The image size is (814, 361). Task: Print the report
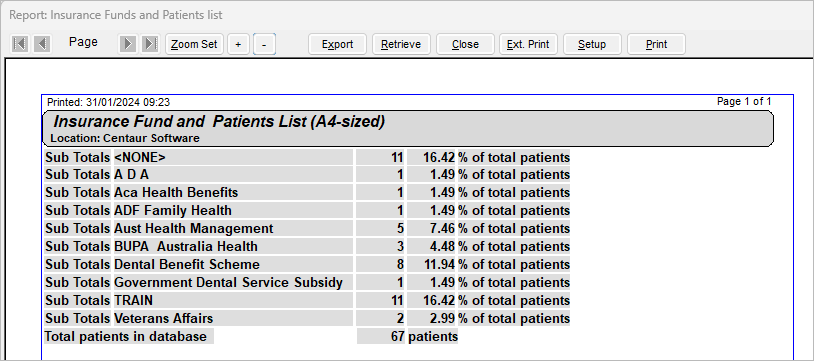pos(656,44)
